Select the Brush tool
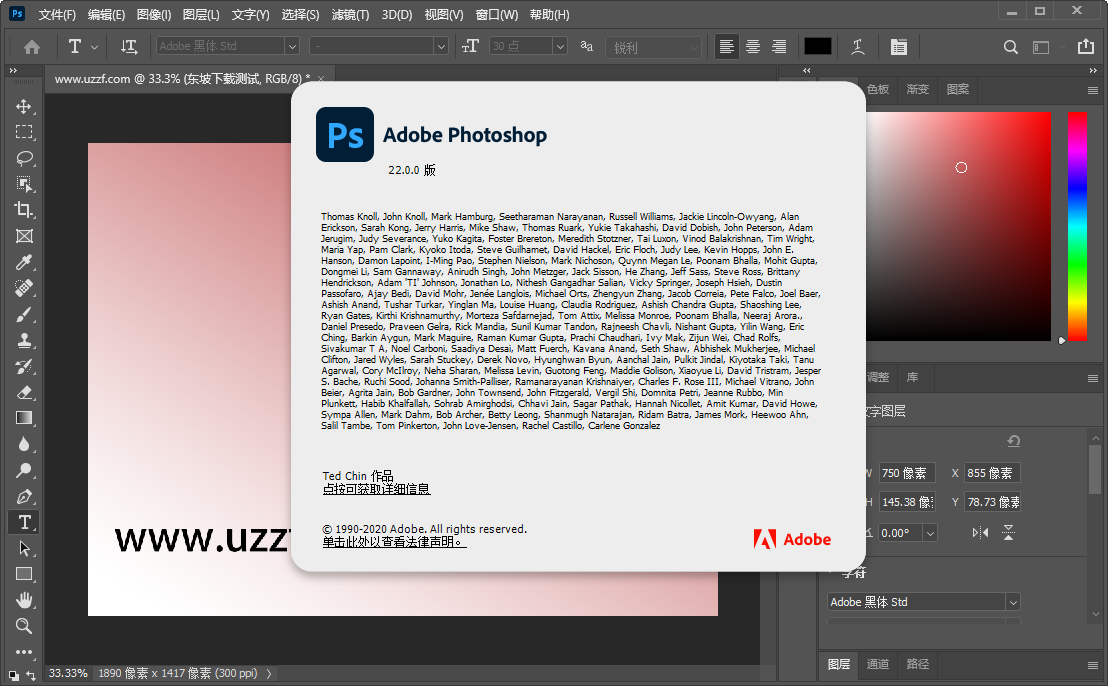 coord(24,314)
